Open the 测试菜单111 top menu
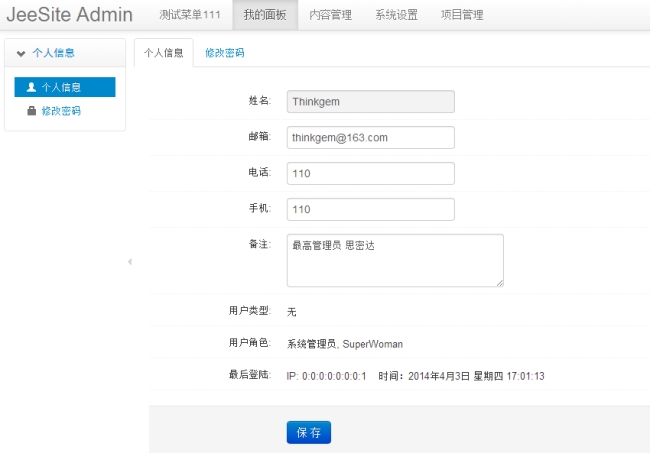Viewport: 650px width, 453px height. click(190, 15)
